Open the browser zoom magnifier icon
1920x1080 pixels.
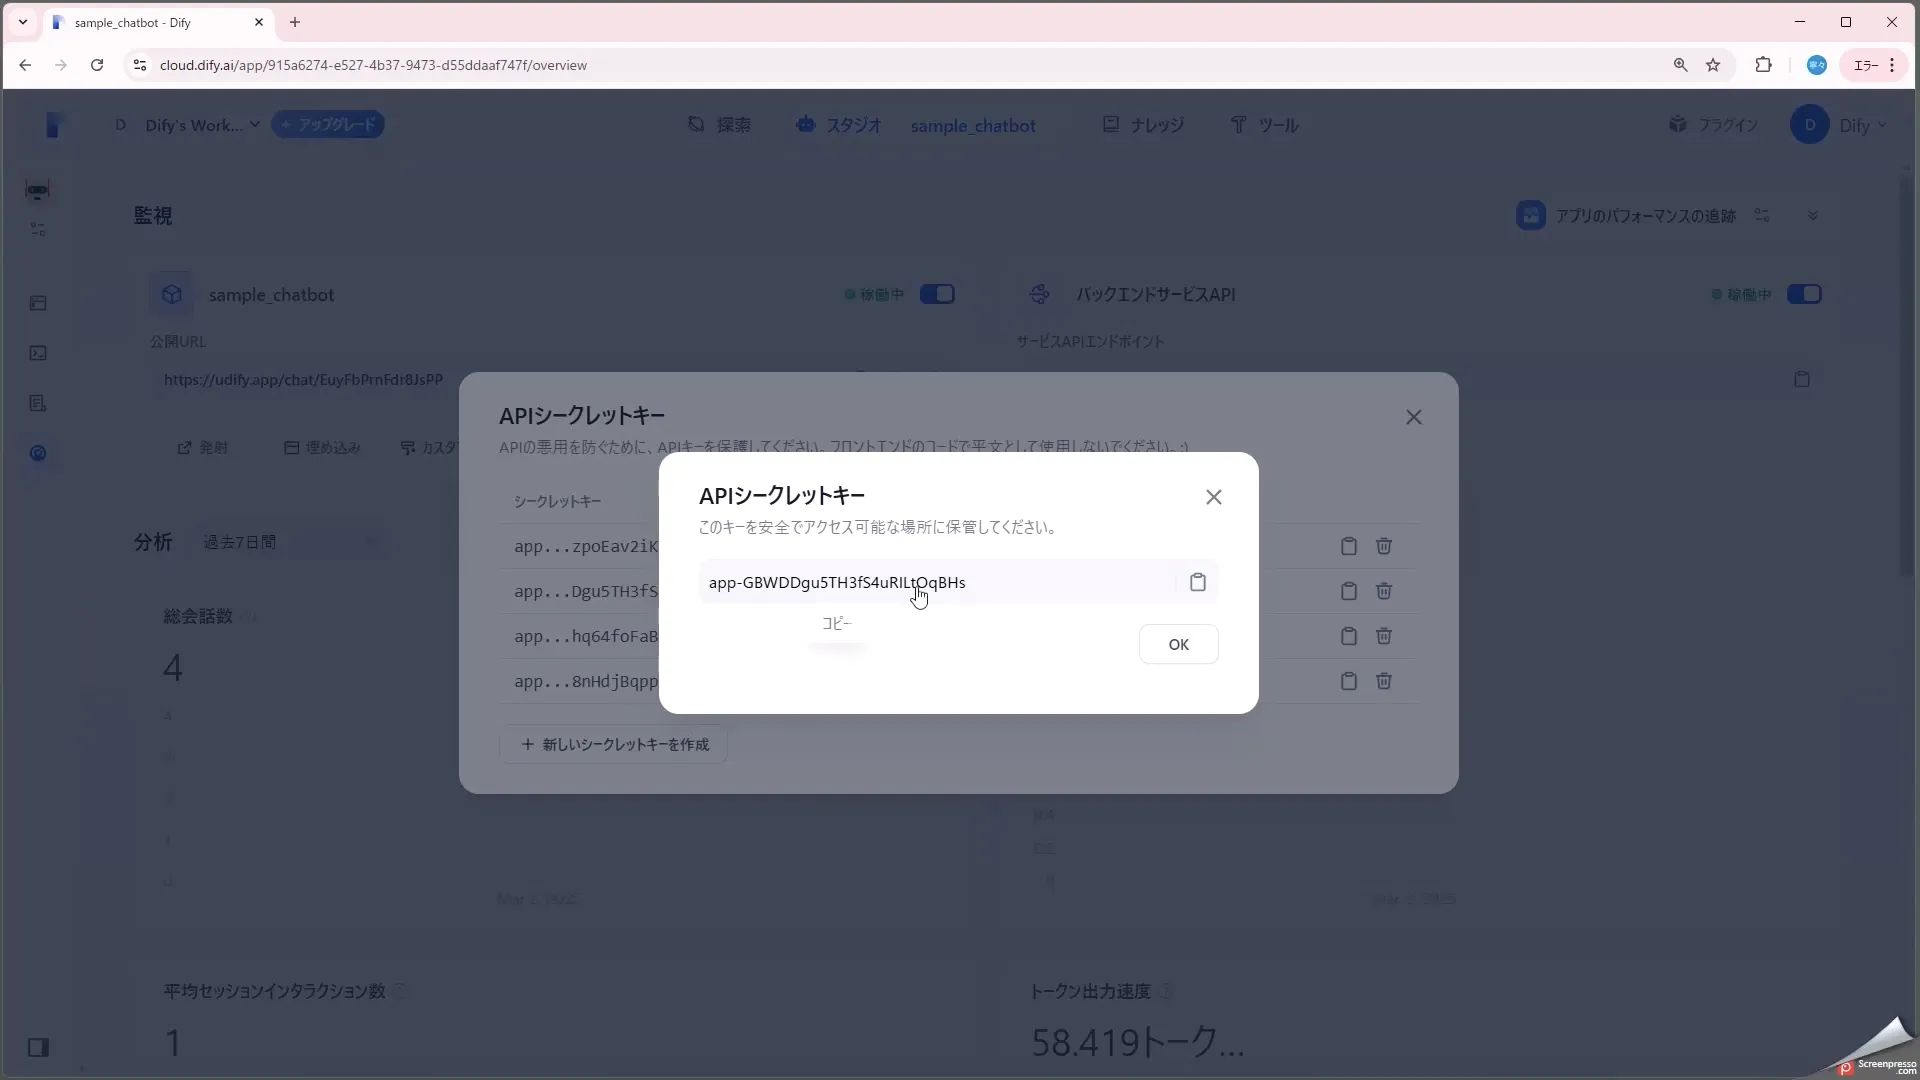coord(1680,65)
